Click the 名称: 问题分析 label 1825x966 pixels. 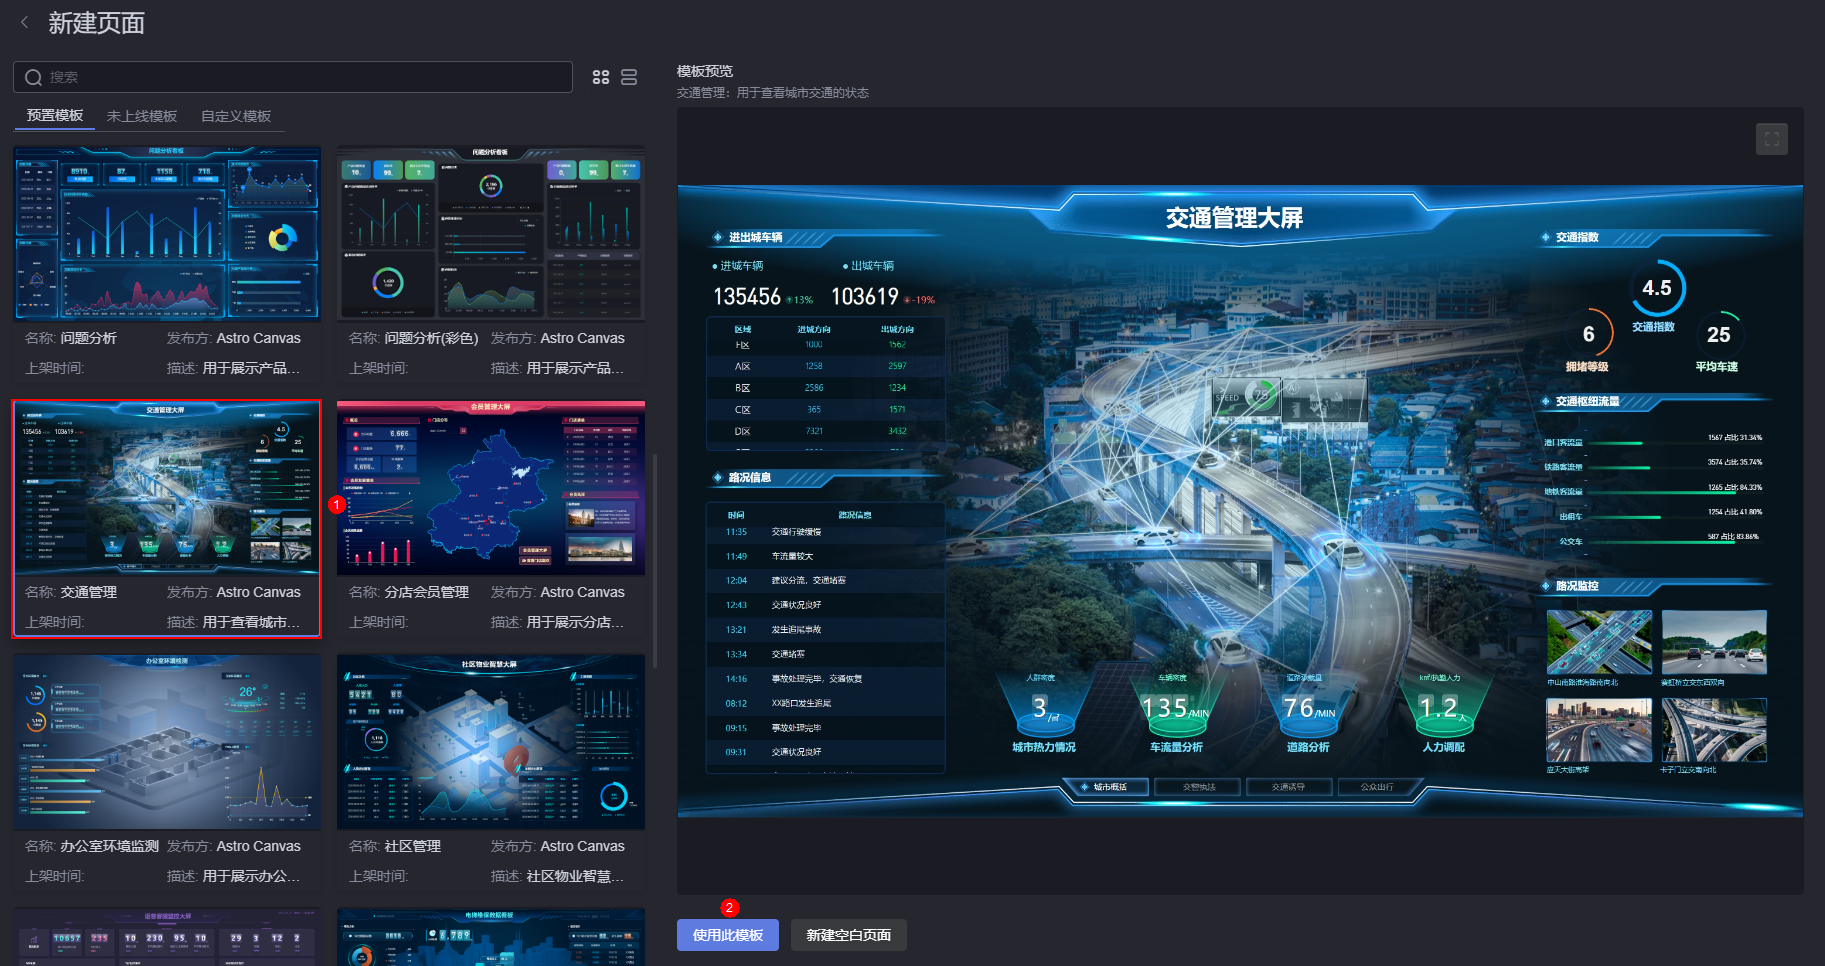(x=71, y=338)
